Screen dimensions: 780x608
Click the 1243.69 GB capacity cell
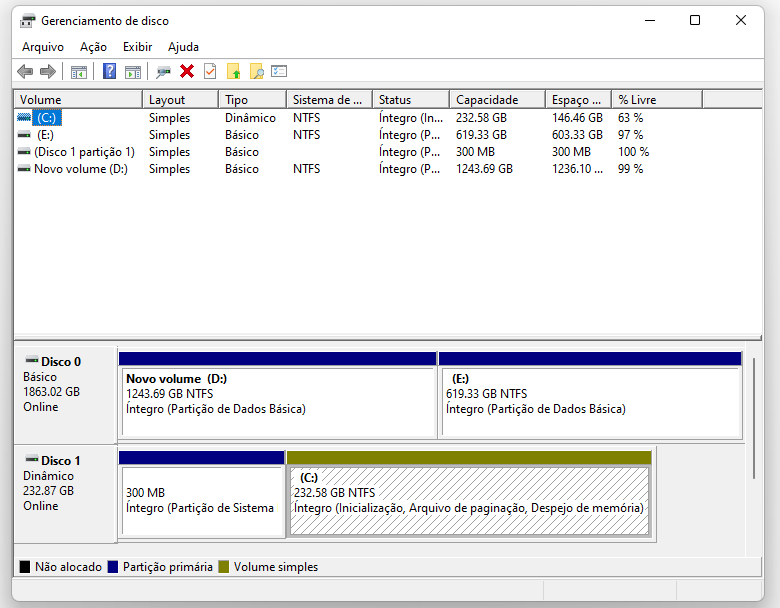tap(484, 169)
